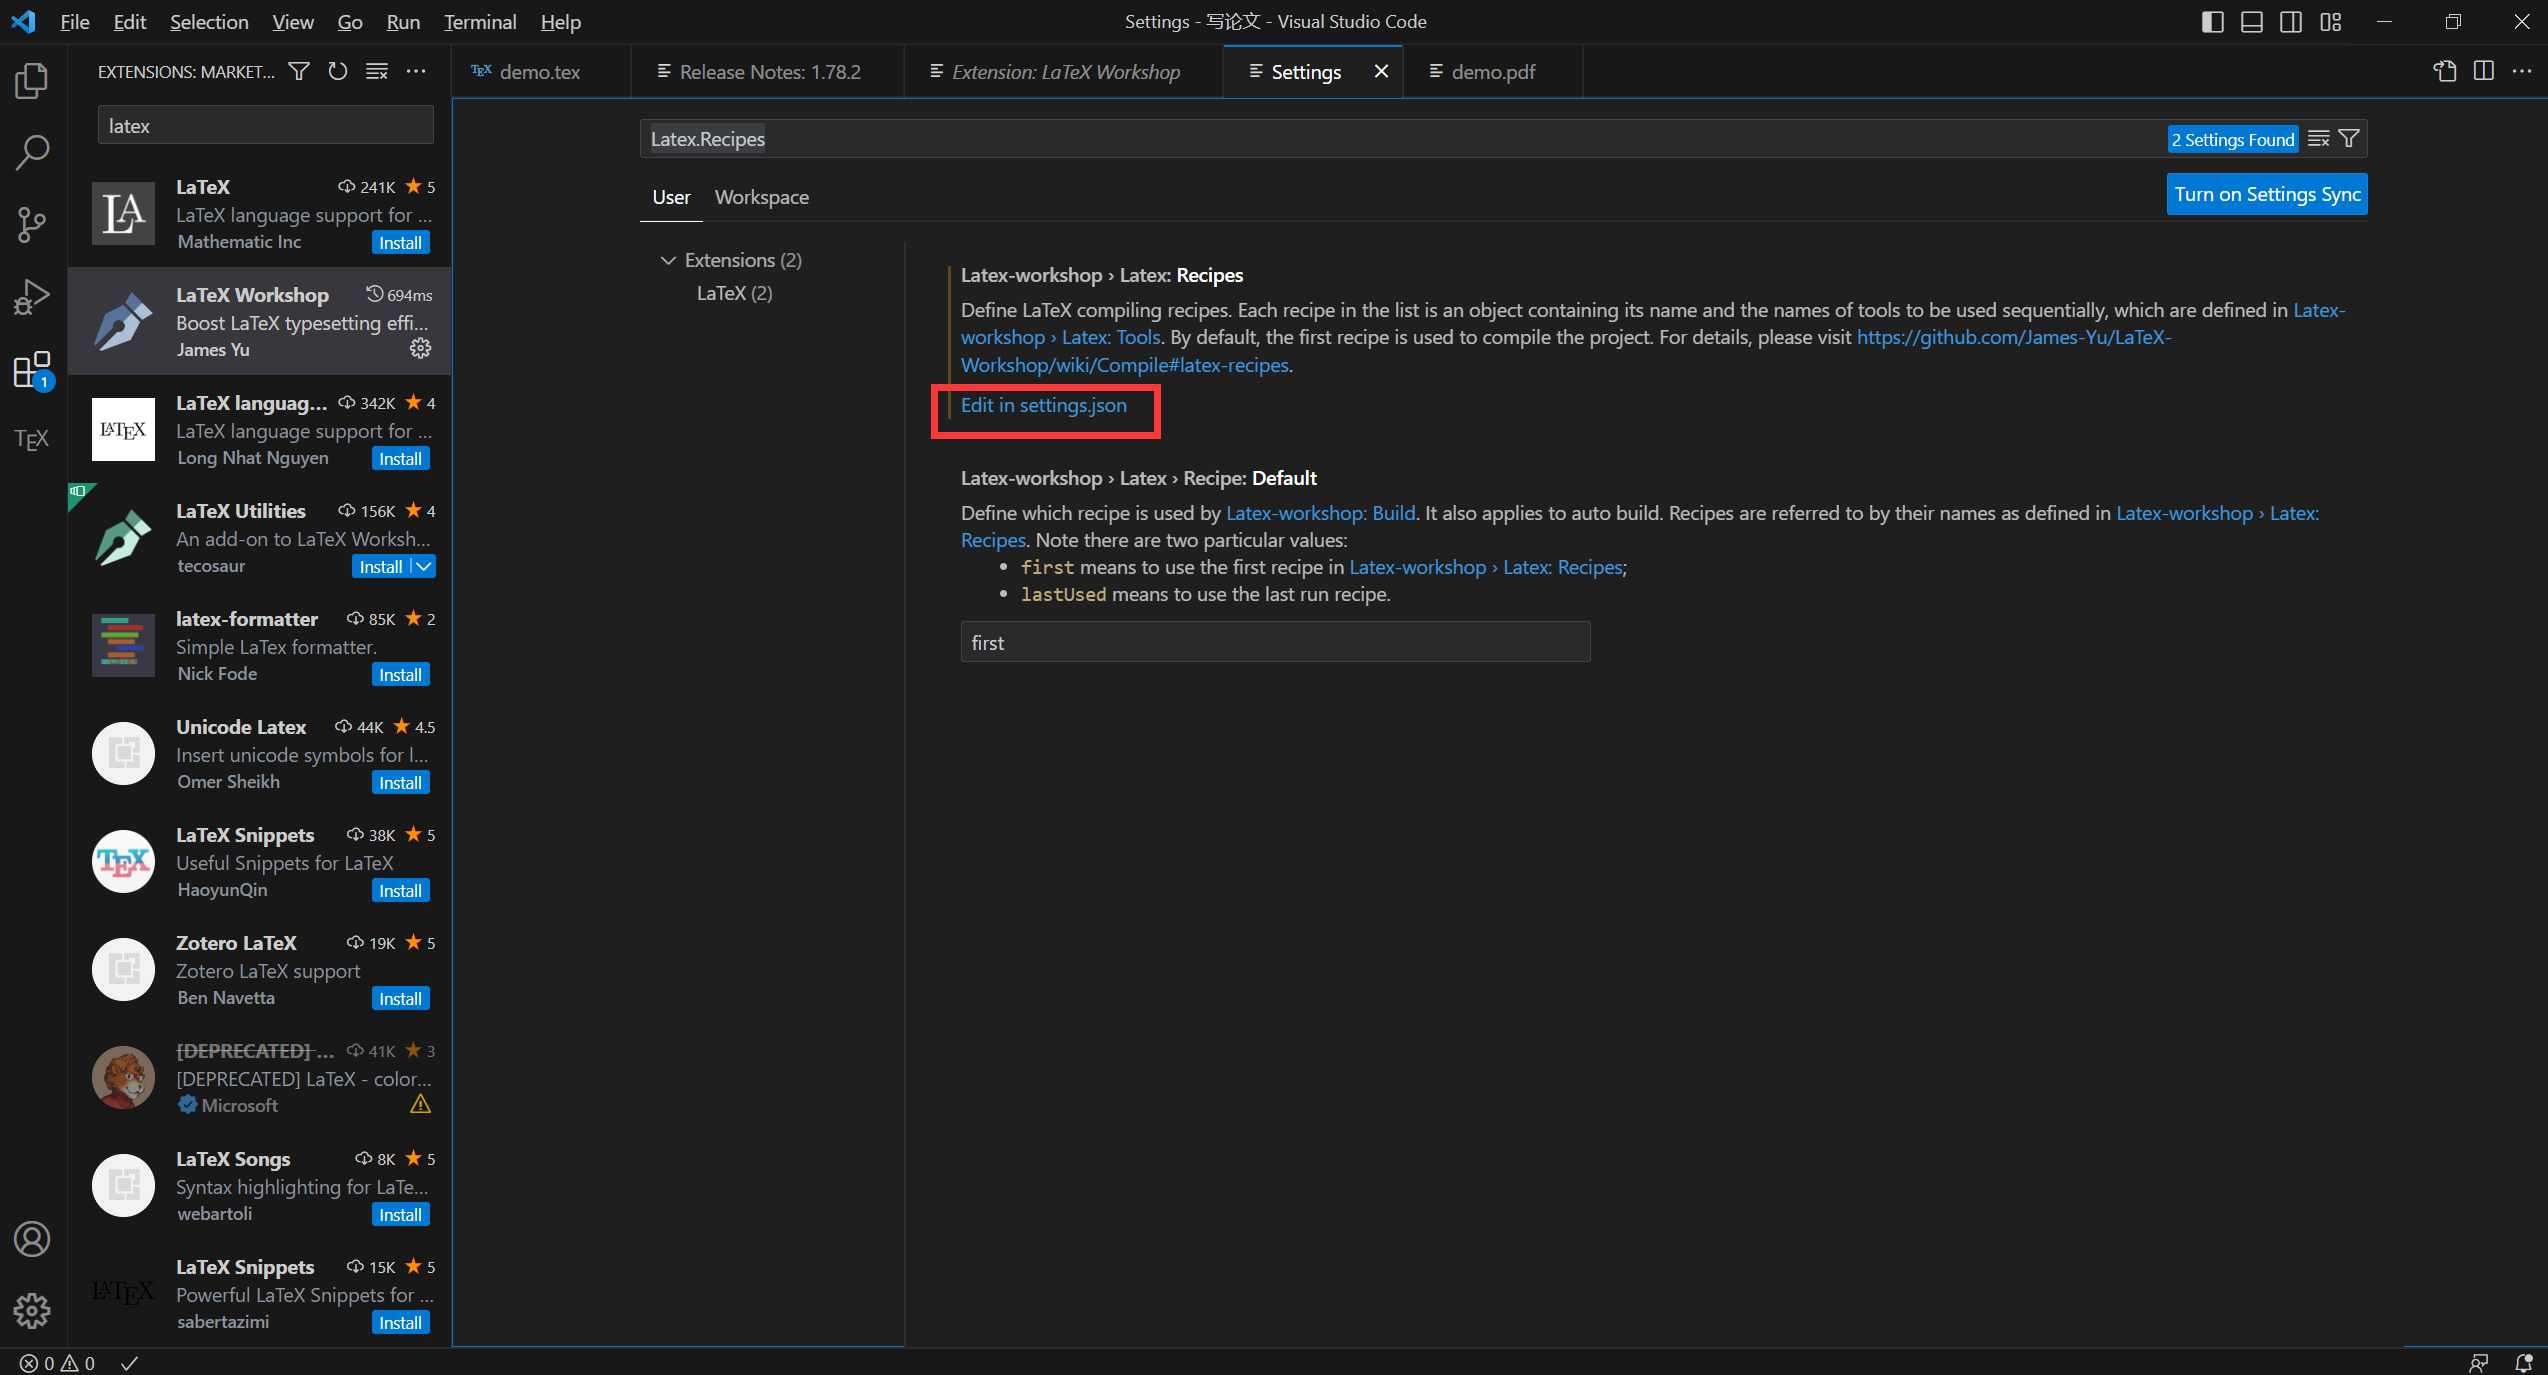Click Edit in settings.json link
The image size is (2548, 1375).
[x=1043, y=405]
